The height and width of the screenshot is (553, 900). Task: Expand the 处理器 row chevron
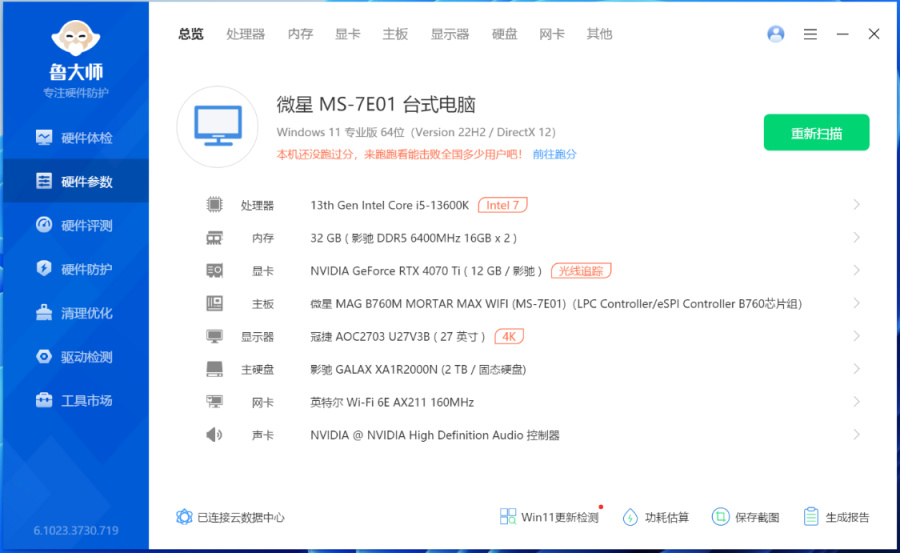(856, 204)
